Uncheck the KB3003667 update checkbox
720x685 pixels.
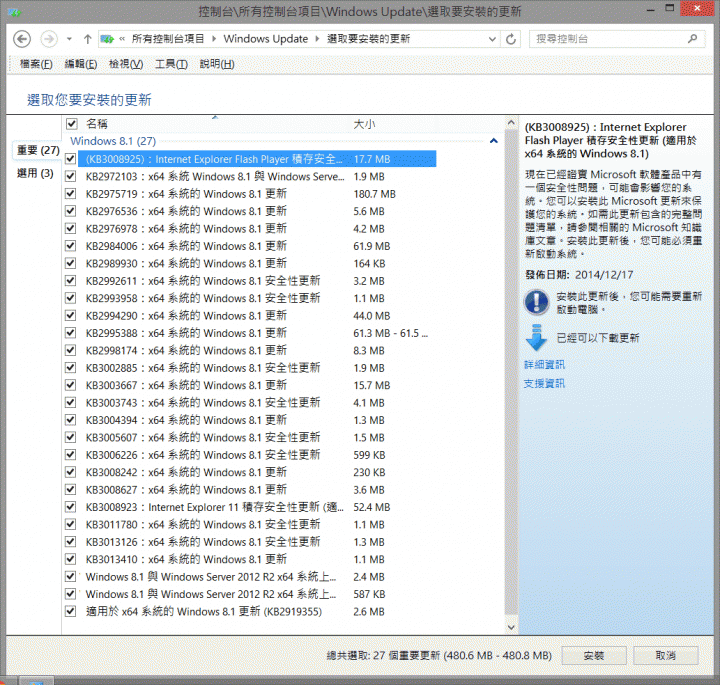click(70, 385)
